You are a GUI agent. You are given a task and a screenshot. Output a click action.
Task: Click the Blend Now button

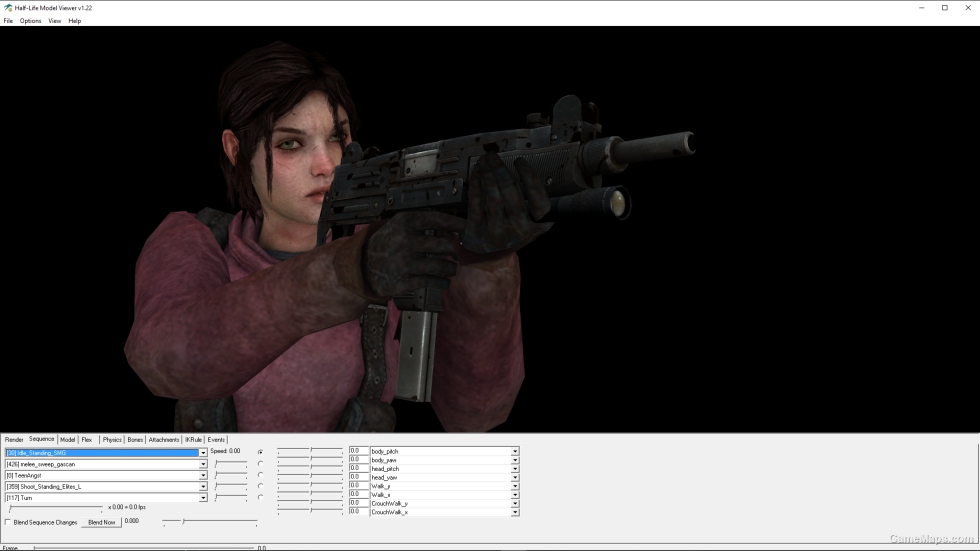click(101, 522)
